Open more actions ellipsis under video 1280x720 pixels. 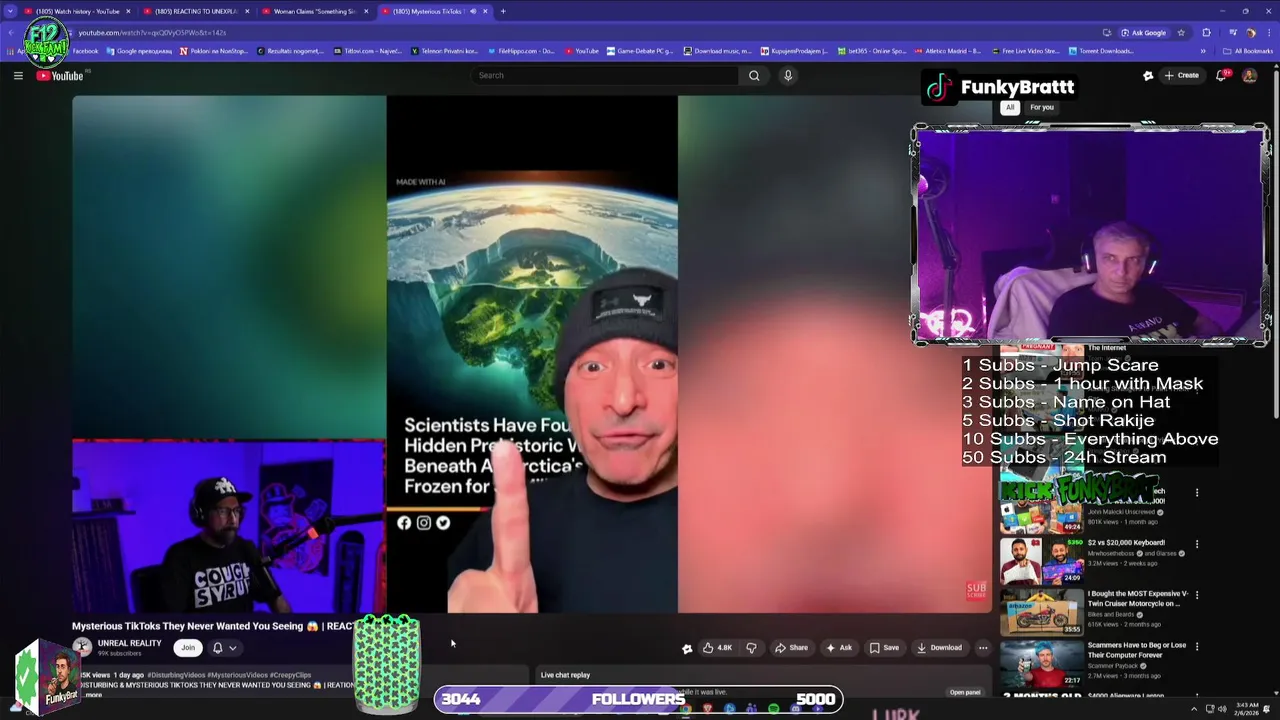pyautogui.click(x=983, y=647)
